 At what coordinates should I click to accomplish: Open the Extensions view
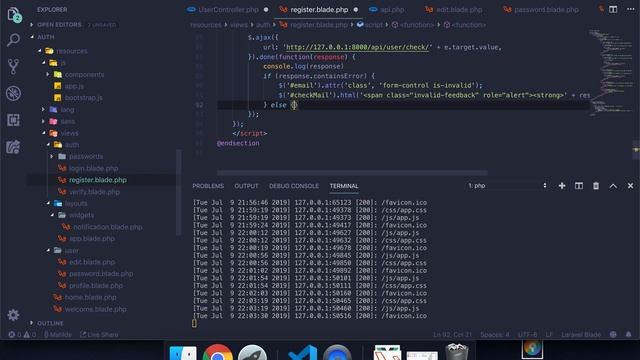pos(13,120)
